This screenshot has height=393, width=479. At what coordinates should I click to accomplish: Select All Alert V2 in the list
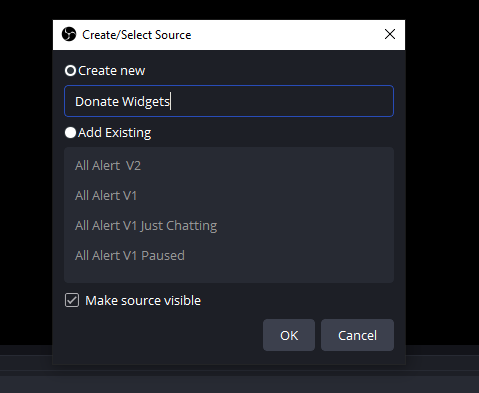tap(229, 166)
